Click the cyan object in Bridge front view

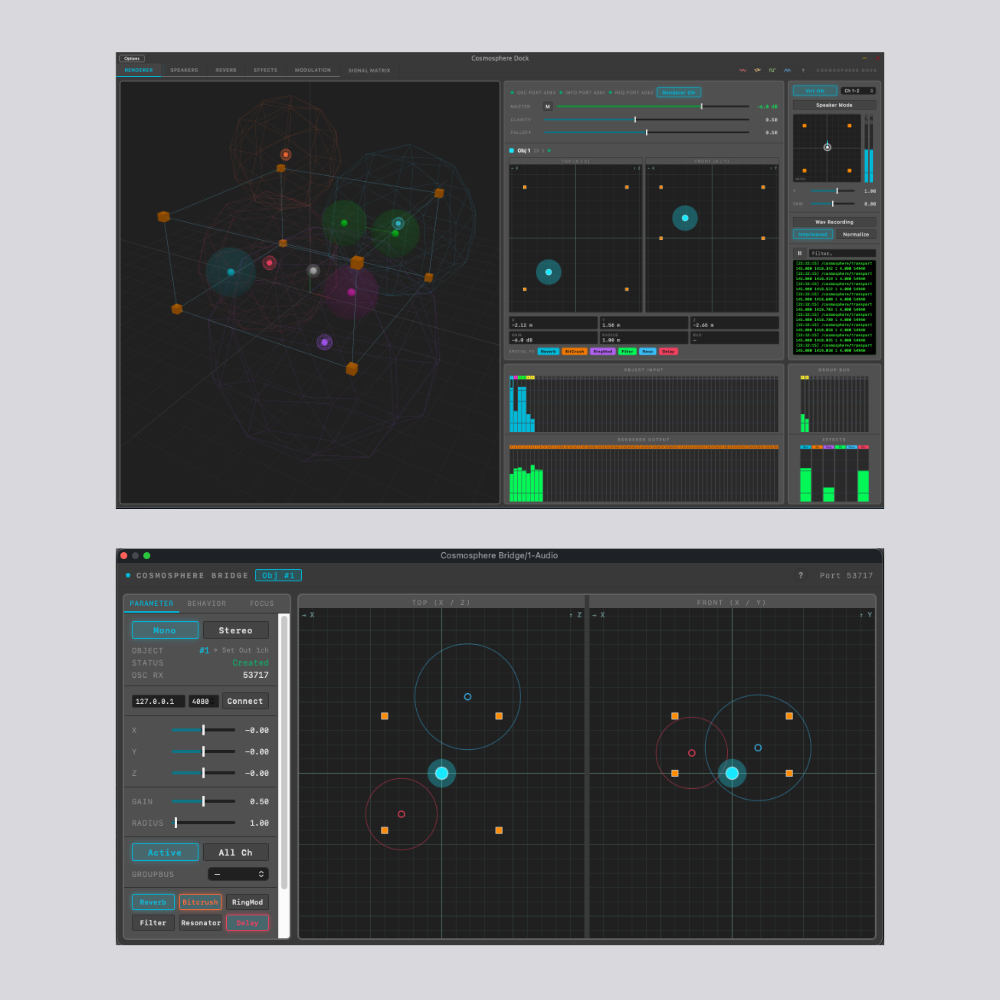click(732, 774)
